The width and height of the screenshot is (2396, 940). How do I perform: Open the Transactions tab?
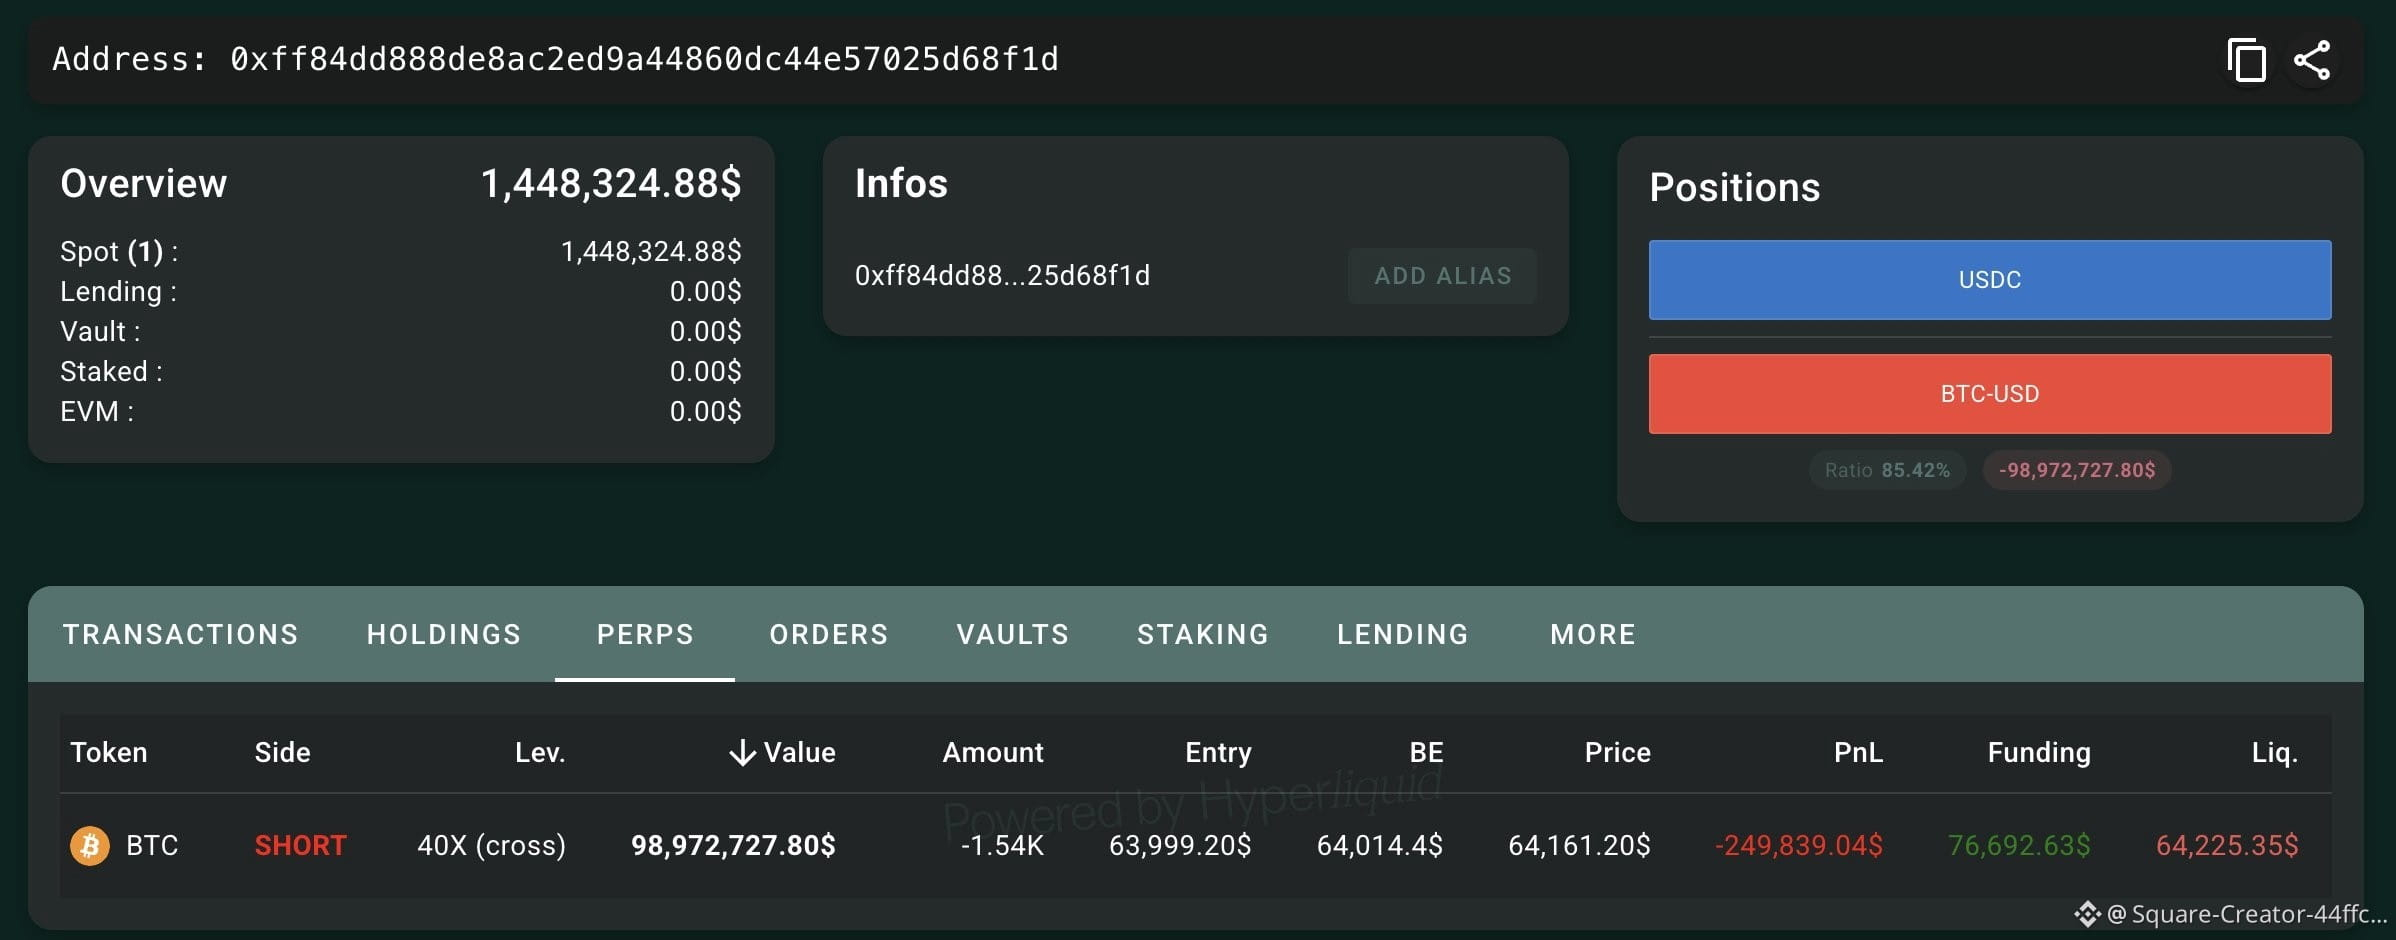click(181, 634)
